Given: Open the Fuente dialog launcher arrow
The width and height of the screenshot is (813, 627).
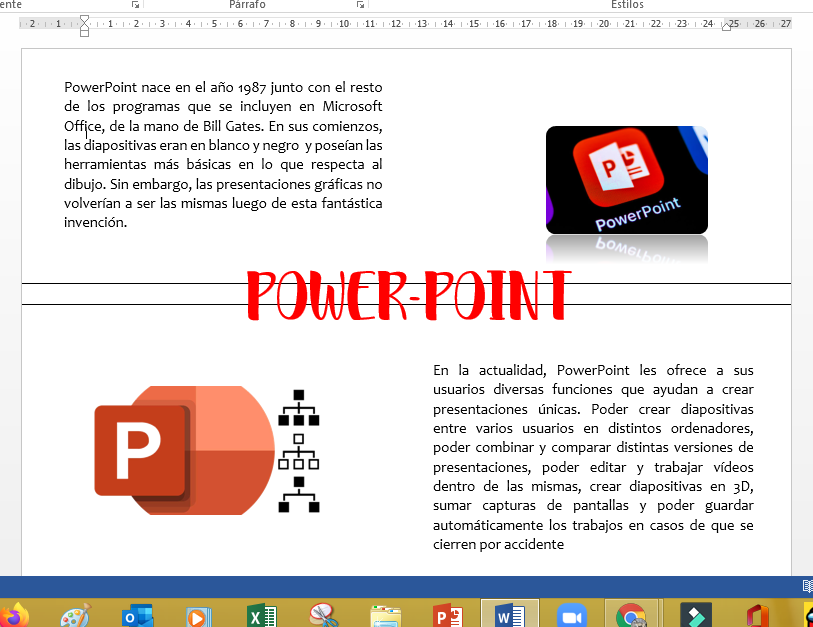Looking at the screenshot, I should click(x=135, y=5).
